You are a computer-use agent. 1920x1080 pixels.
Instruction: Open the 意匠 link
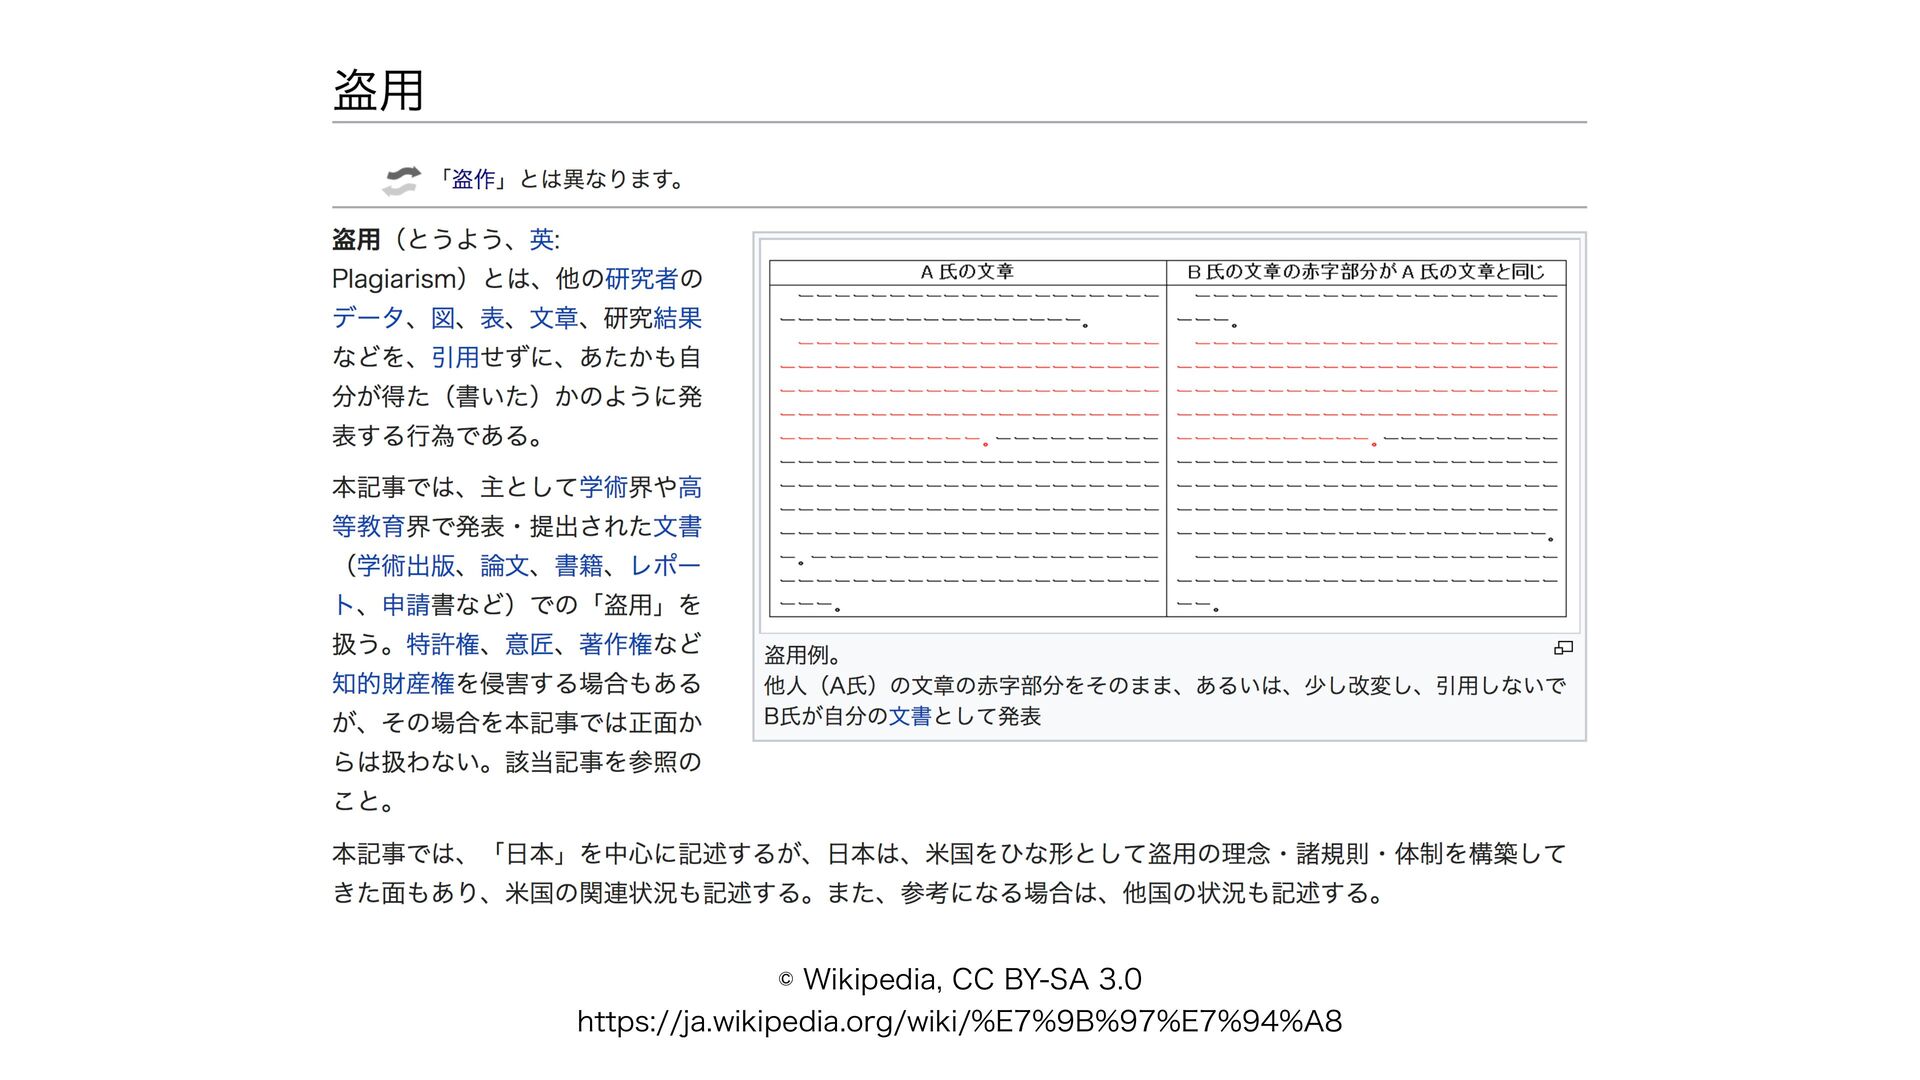pyautogui.click(x=529, y=644)
